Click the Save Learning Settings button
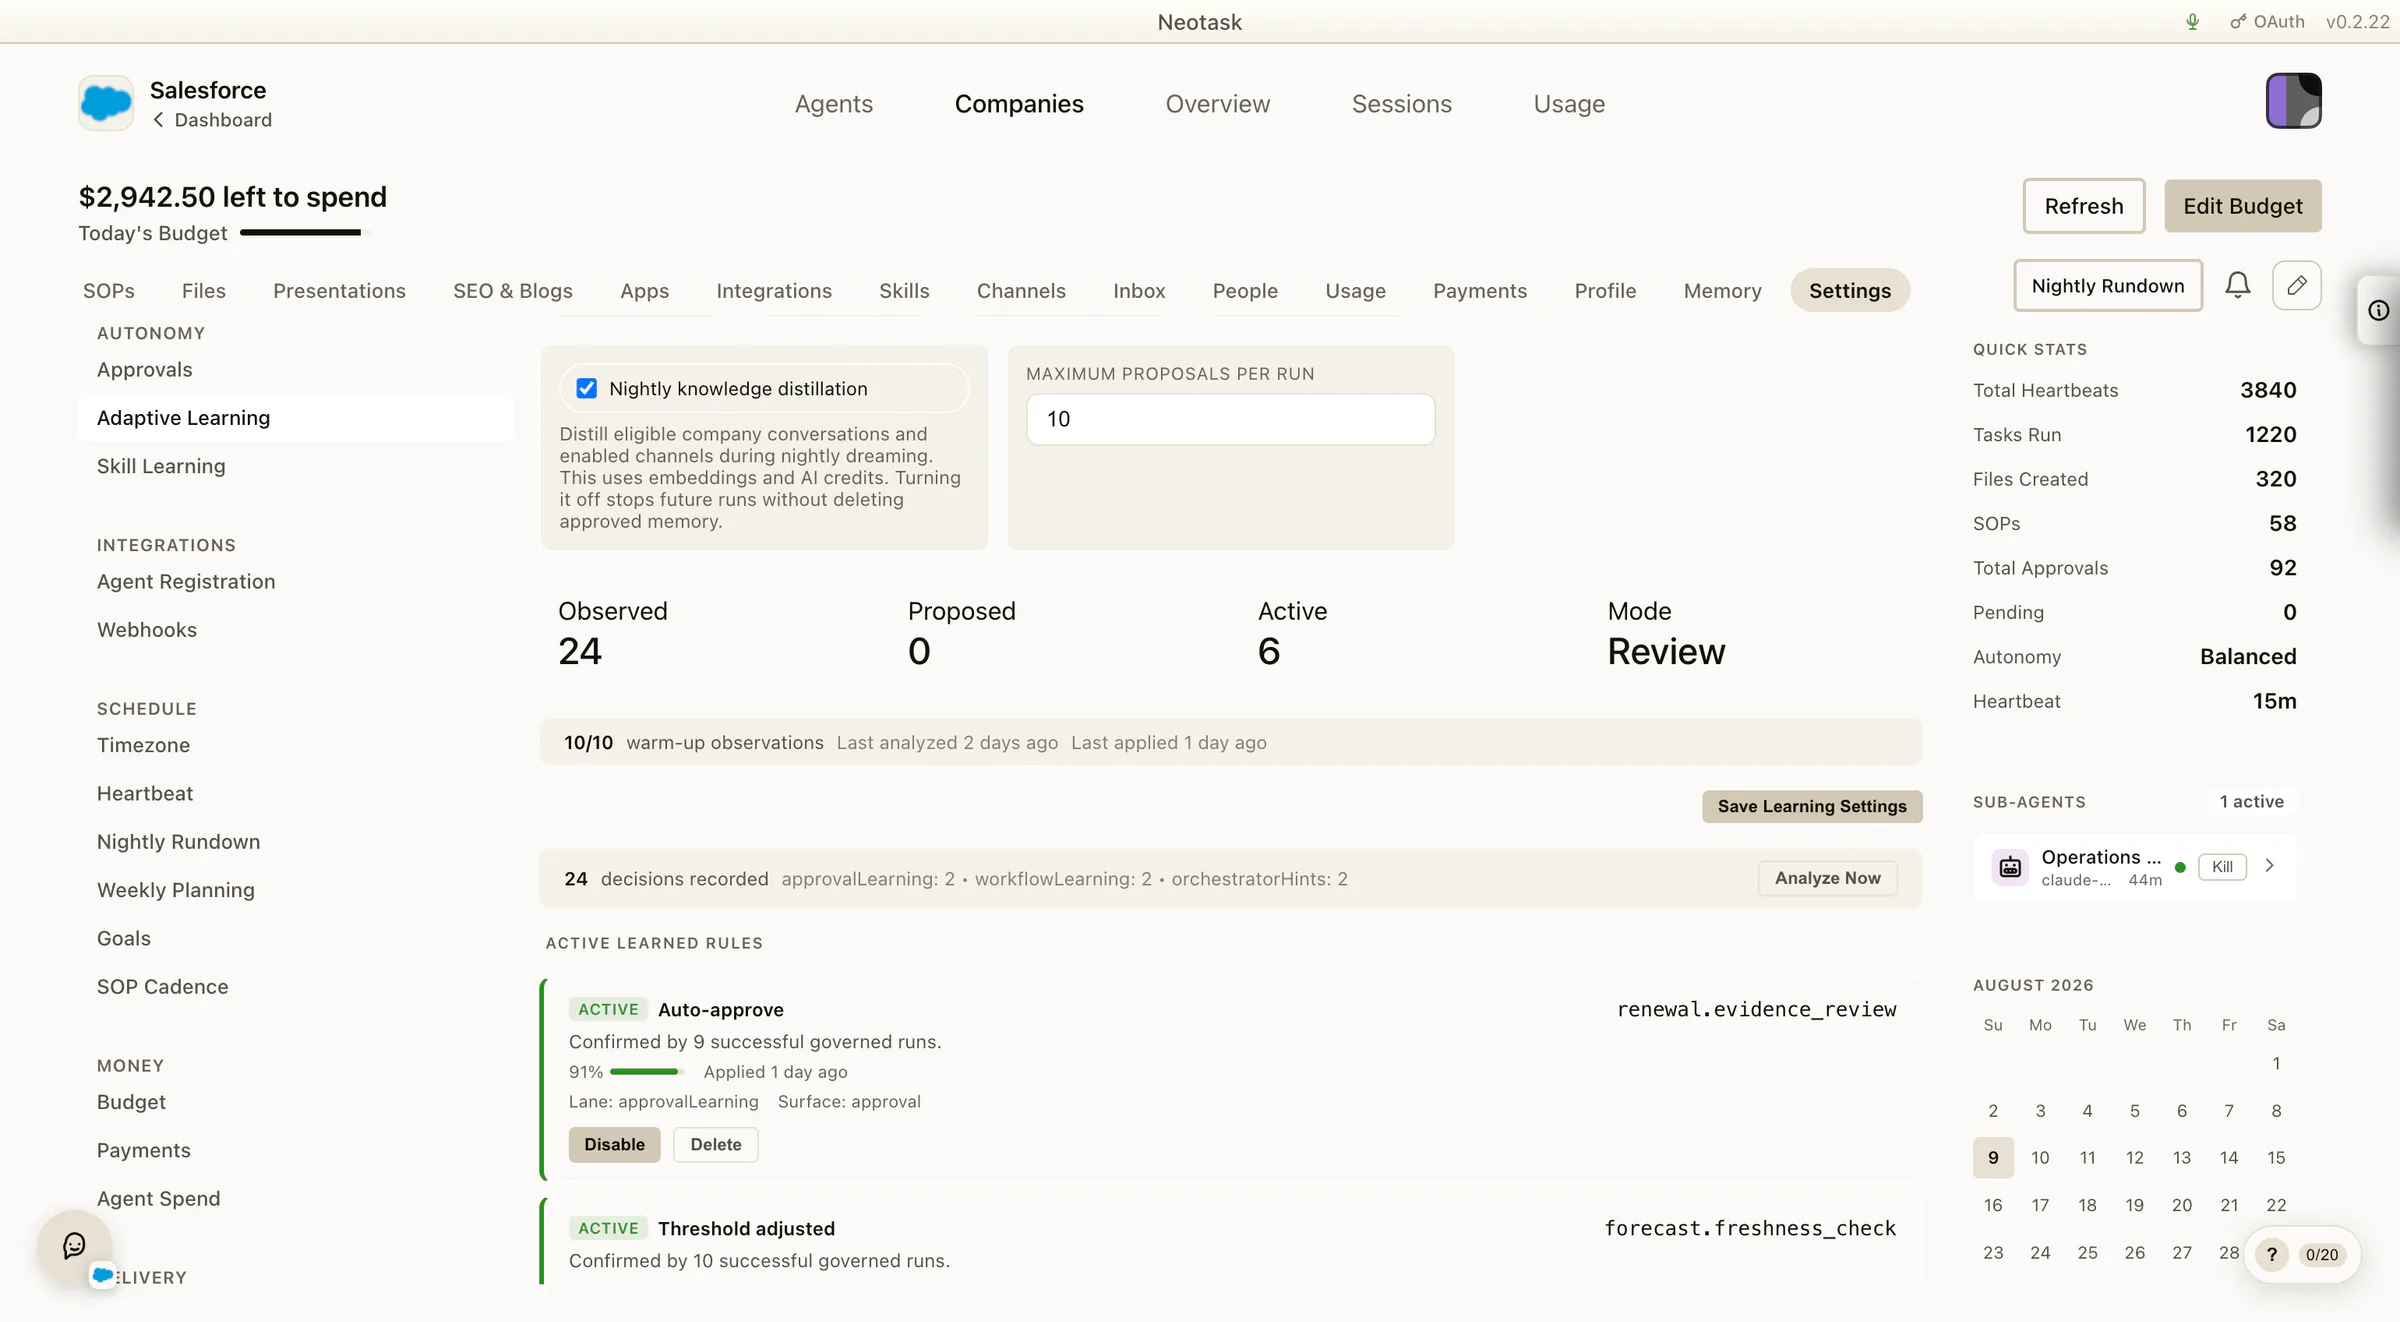2400x1322 pixels. point(1812,807)
